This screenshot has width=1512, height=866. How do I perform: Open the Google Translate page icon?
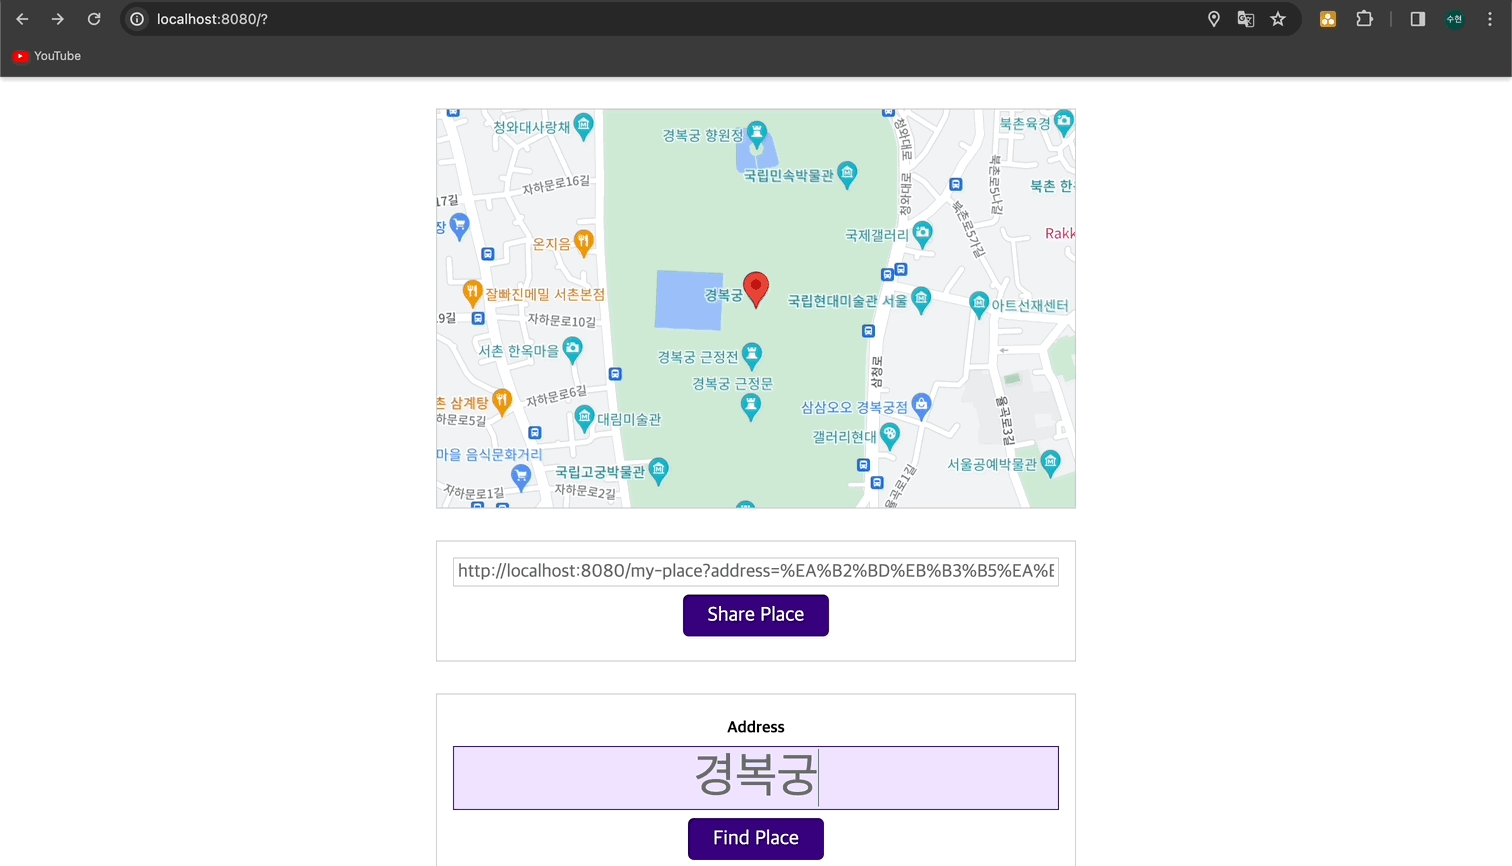1246,19
